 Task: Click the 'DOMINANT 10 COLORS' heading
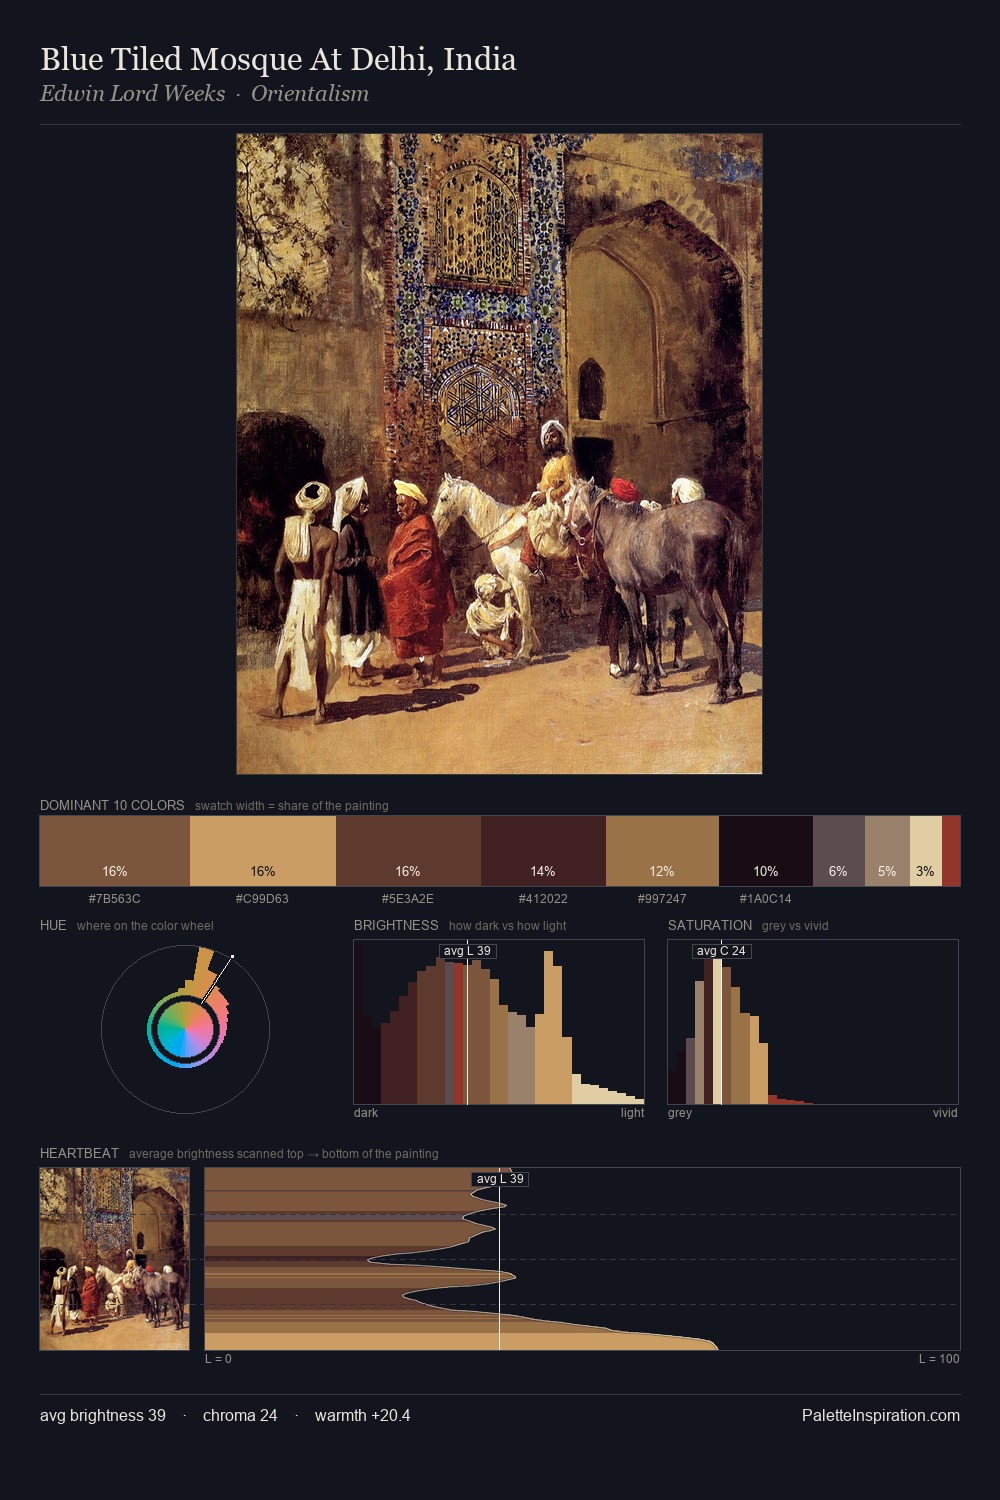click(x=112, y=805)
